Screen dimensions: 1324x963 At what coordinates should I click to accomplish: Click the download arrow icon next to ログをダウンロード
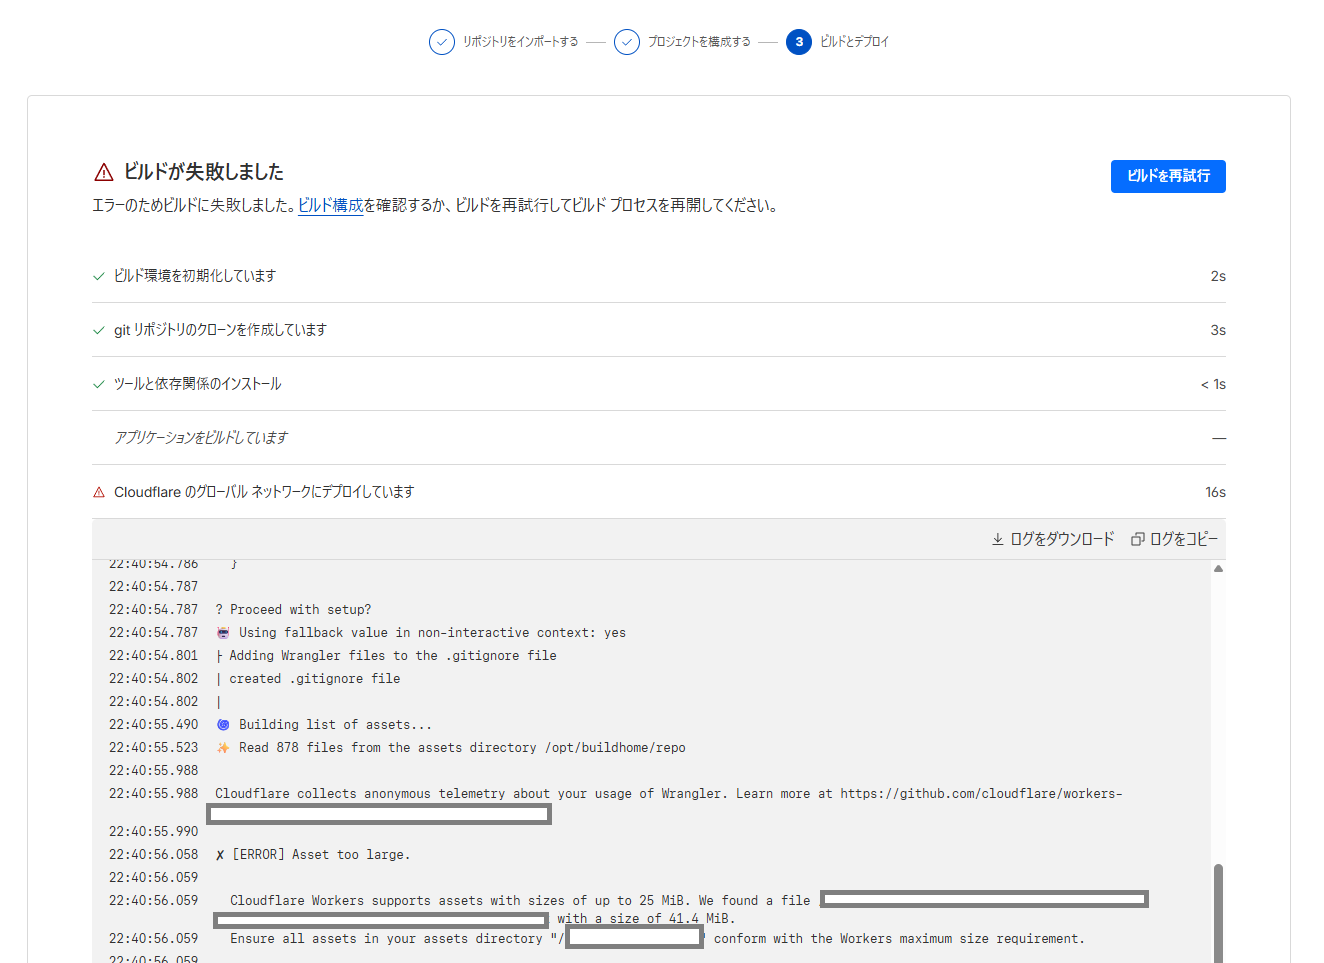tap(998, 539)
